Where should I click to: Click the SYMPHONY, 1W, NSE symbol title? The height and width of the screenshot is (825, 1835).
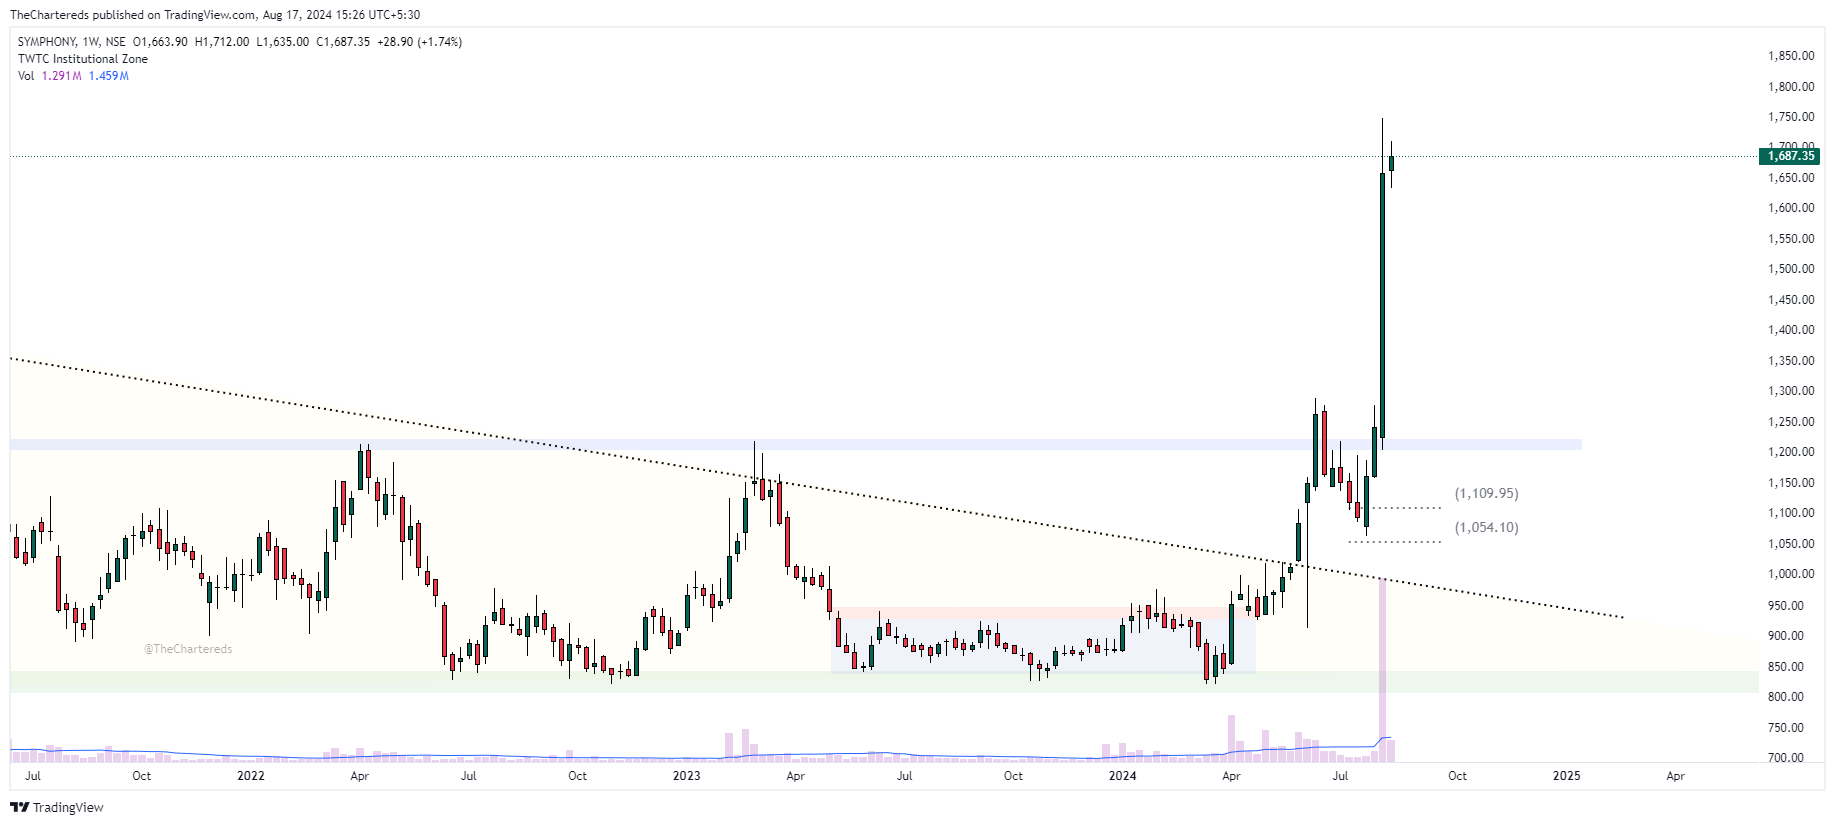pyautogui.click(x=72, y=42)
